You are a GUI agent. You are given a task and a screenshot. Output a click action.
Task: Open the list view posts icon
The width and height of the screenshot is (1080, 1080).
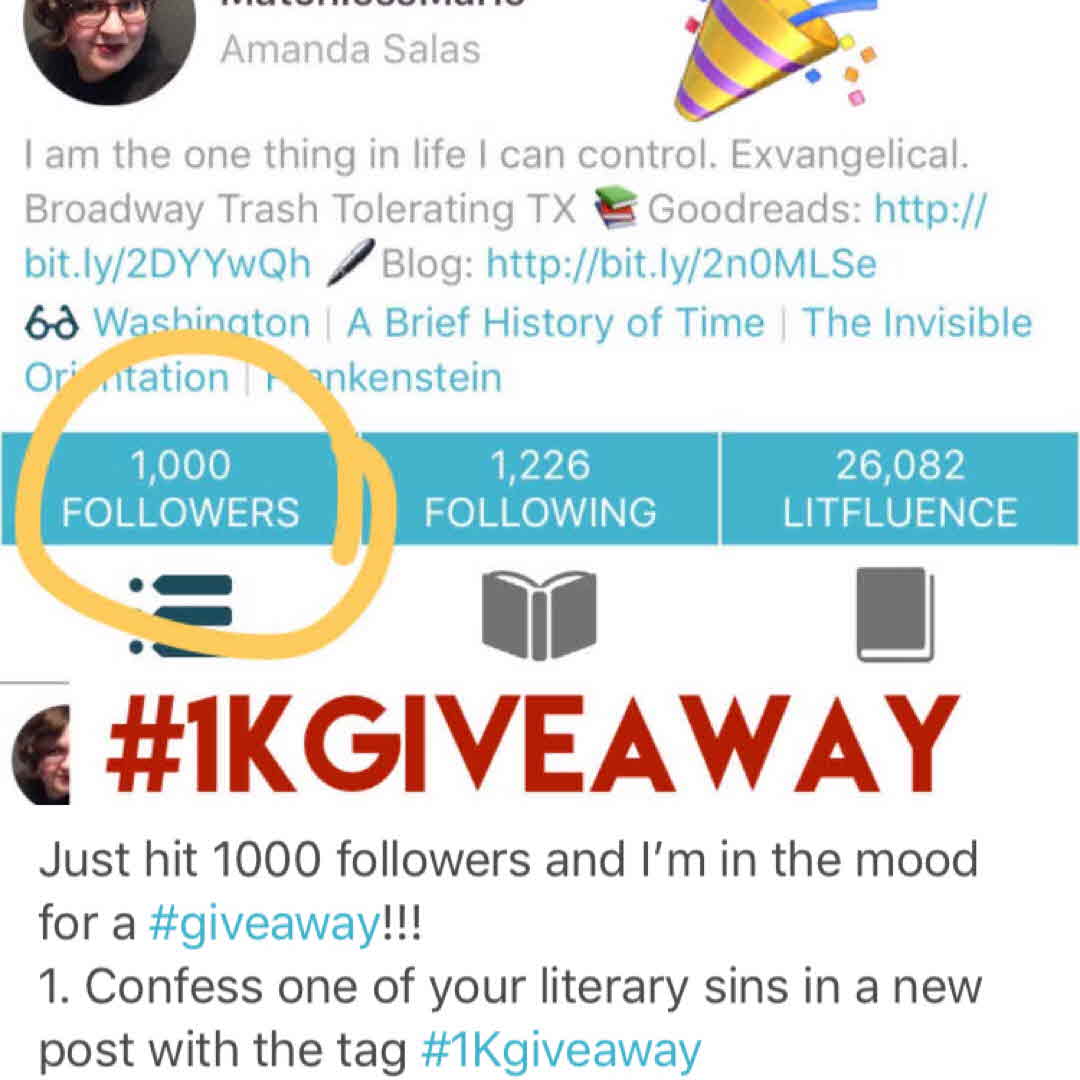[181, 615]
